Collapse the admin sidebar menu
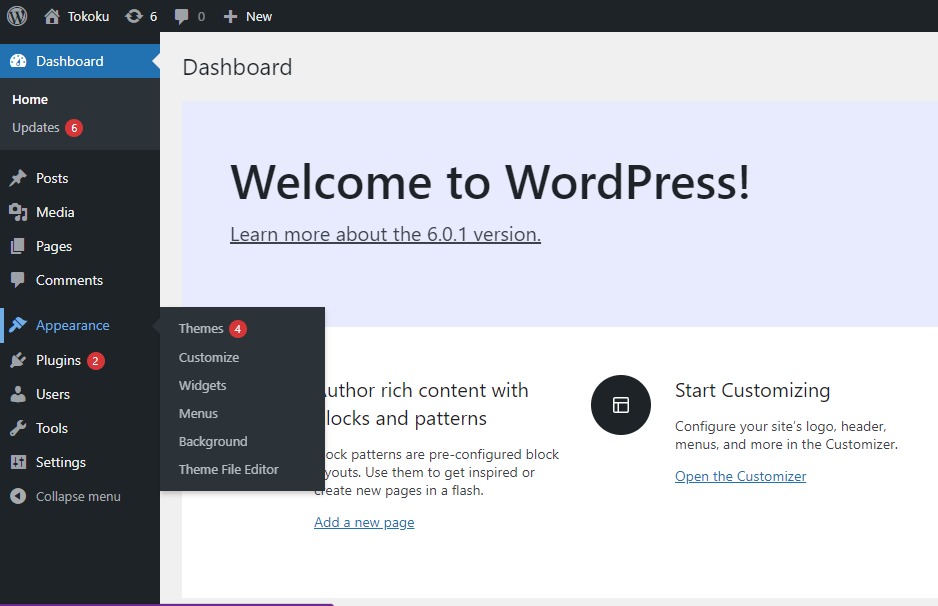Screen dimensions: 938x606 pos(80,497)
